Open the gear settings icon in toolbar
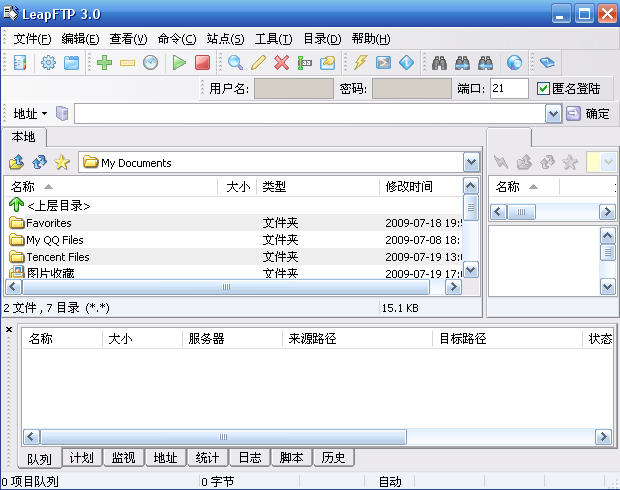 click(48, 63)
